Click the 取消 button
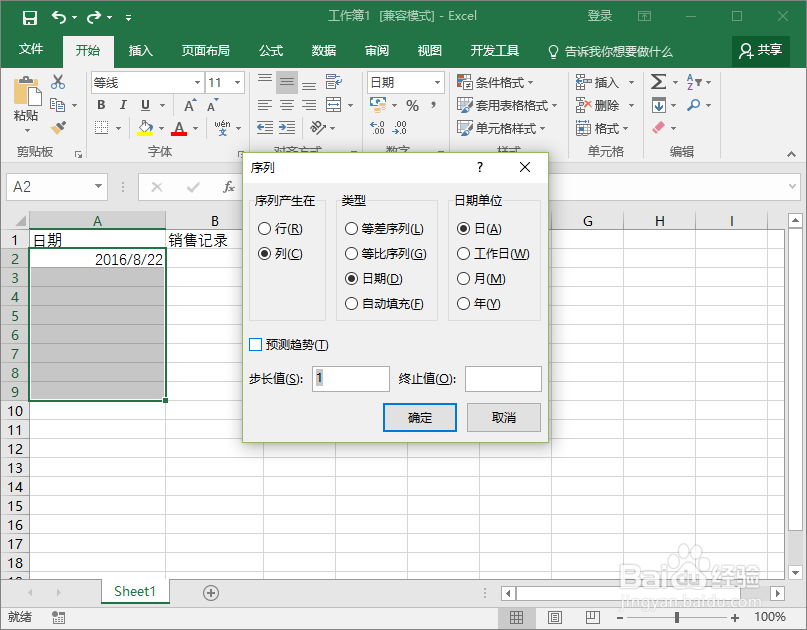Viewport: 807px width, 630px height. [x=503, y=417]
